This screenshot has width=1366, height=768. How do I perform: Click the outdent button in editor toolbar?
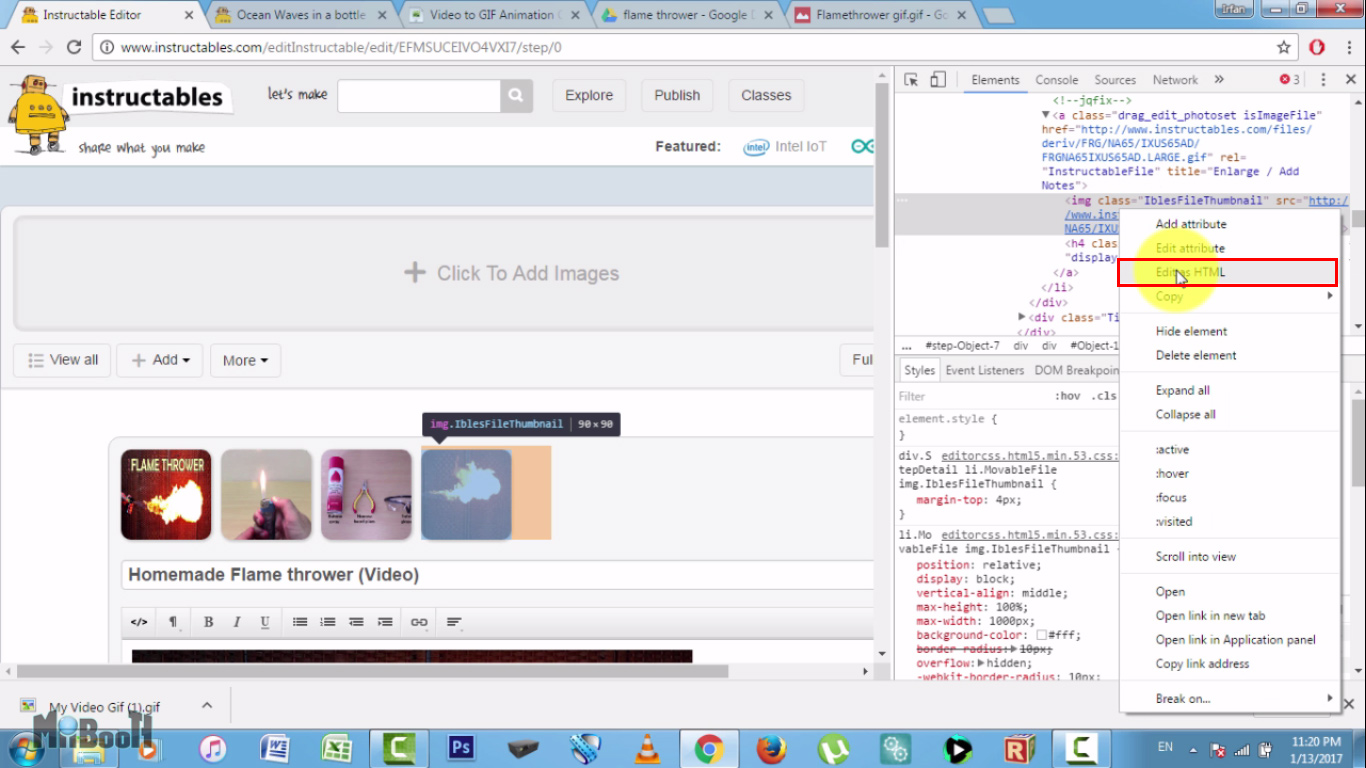356,622
